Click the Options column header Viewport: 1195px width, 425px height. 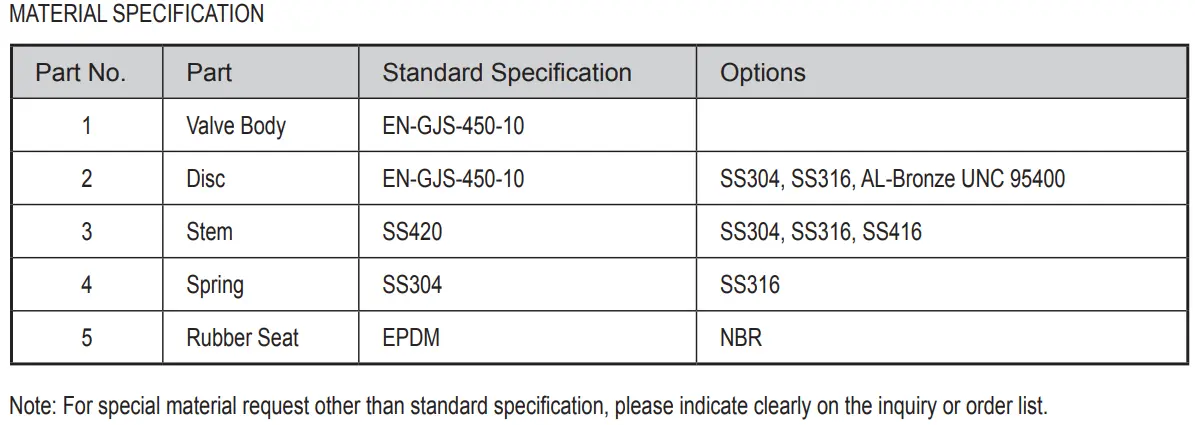coord(763,73)
